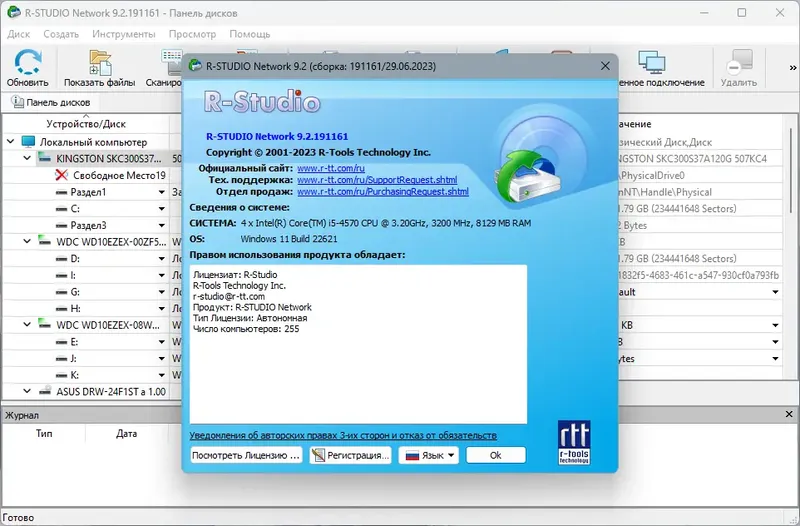Select the Раздел3 partition
Image resolution: width=800 pixels, height=526 pixels.
[x=88, y=226]
